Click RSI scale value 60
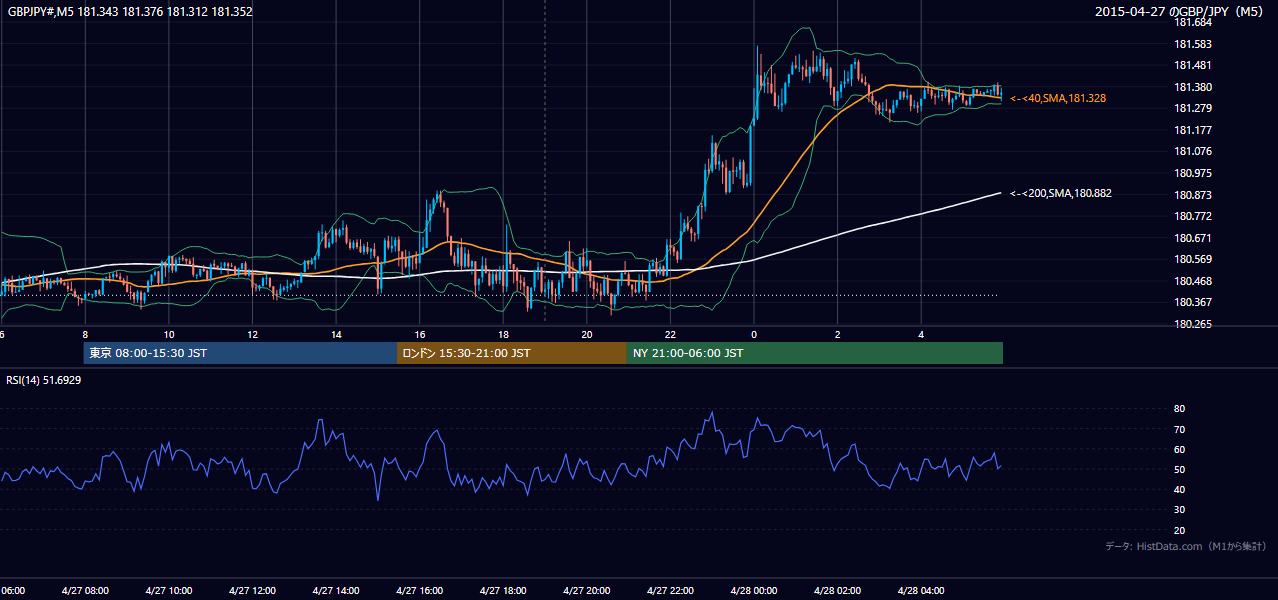Image resolution: width=1278 pixels, height=600 pixels. [1180, 449]
